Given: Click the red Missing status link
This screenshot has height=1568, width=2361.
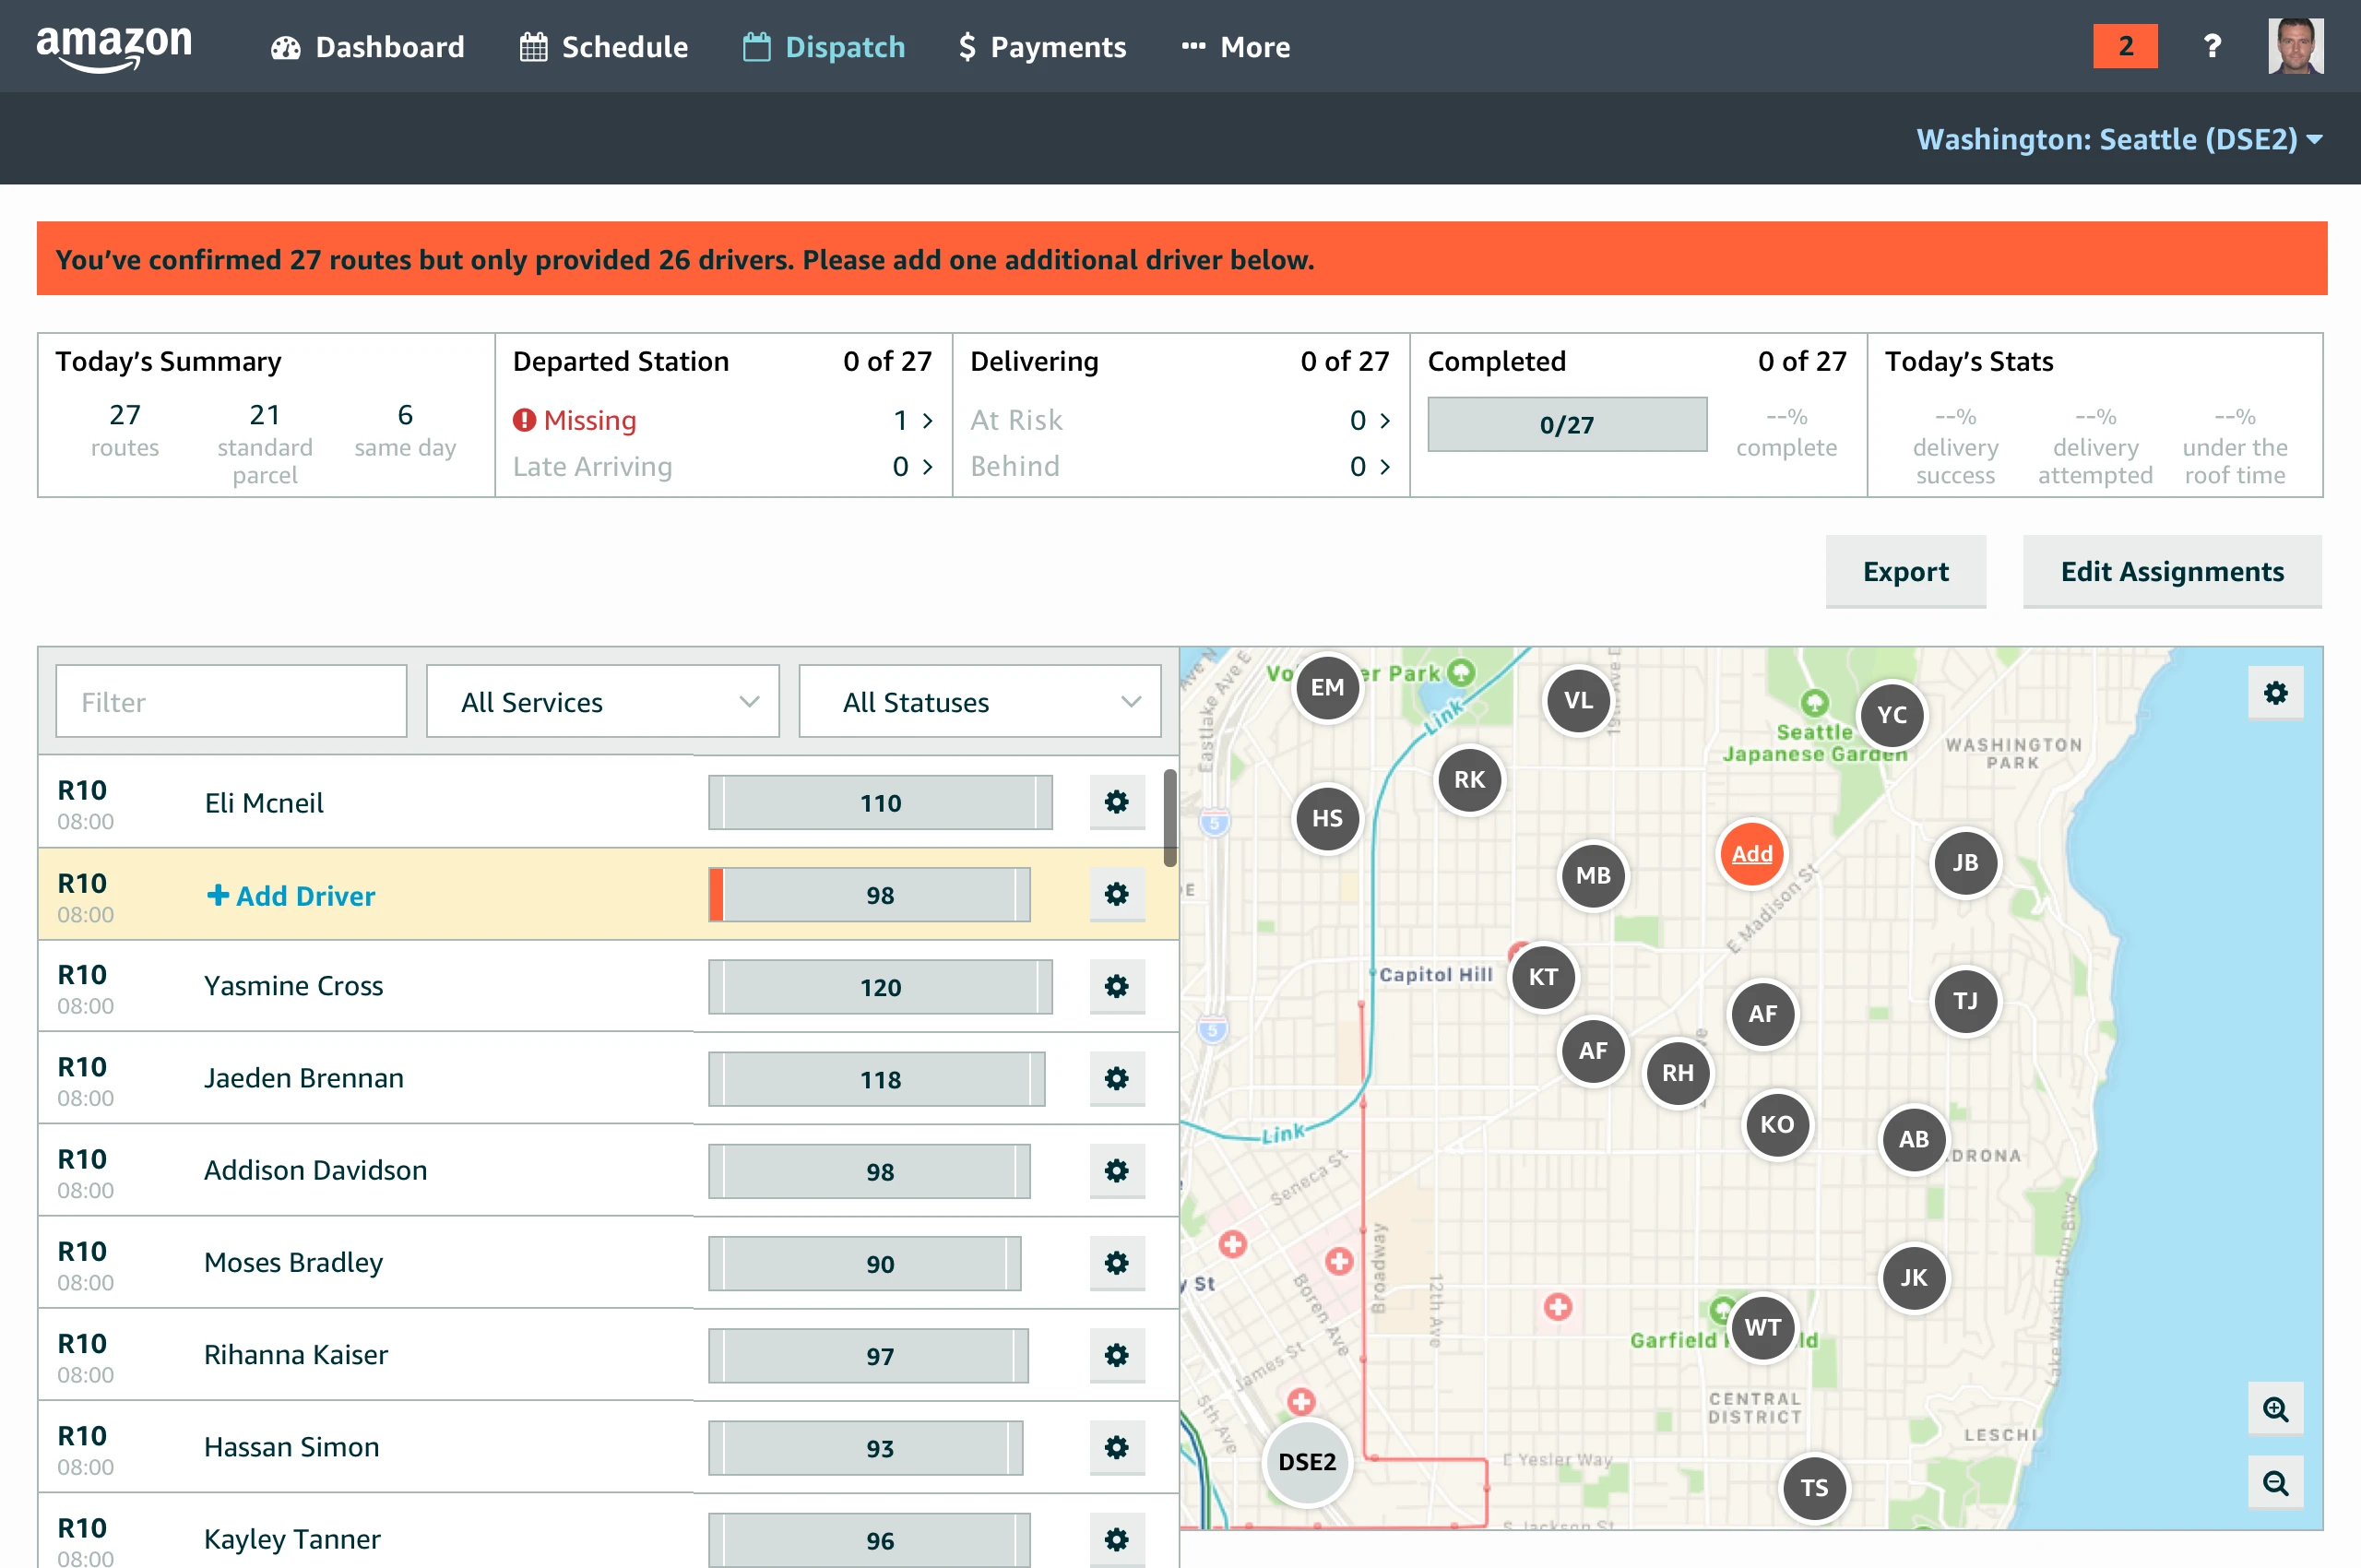Looking at the screenshot, I should click(x=575, y=420).
